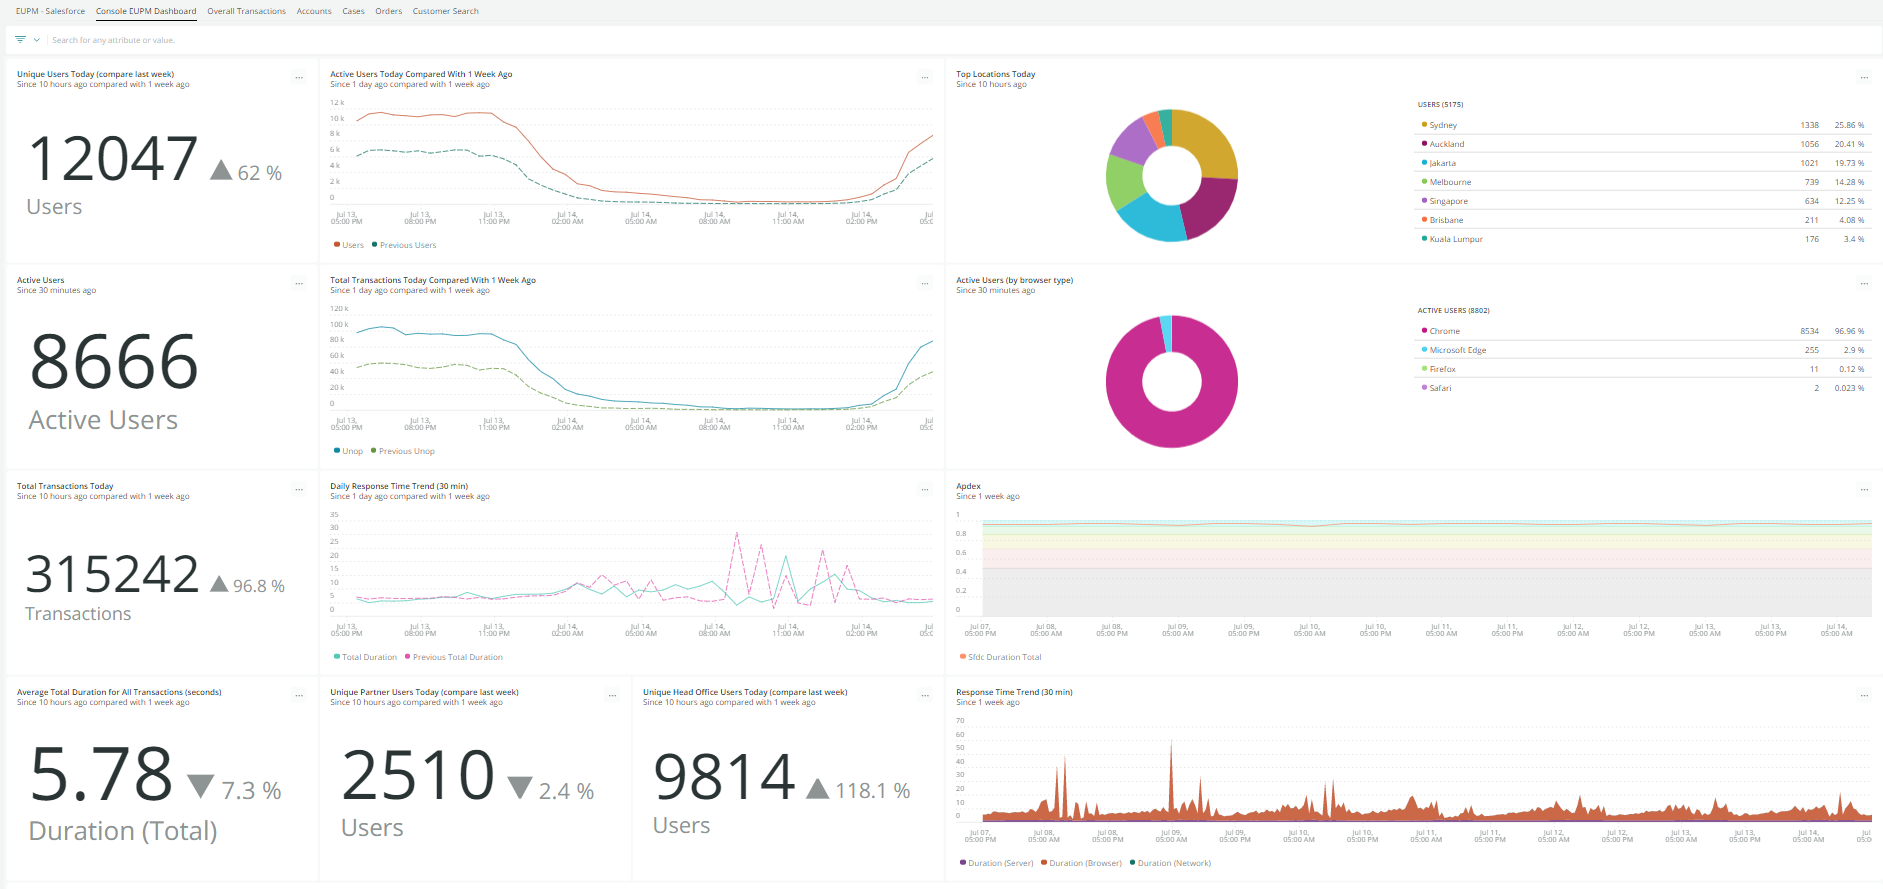Click the 12047 unique users value
This screenshot has height=889, width=1883.
113,159
